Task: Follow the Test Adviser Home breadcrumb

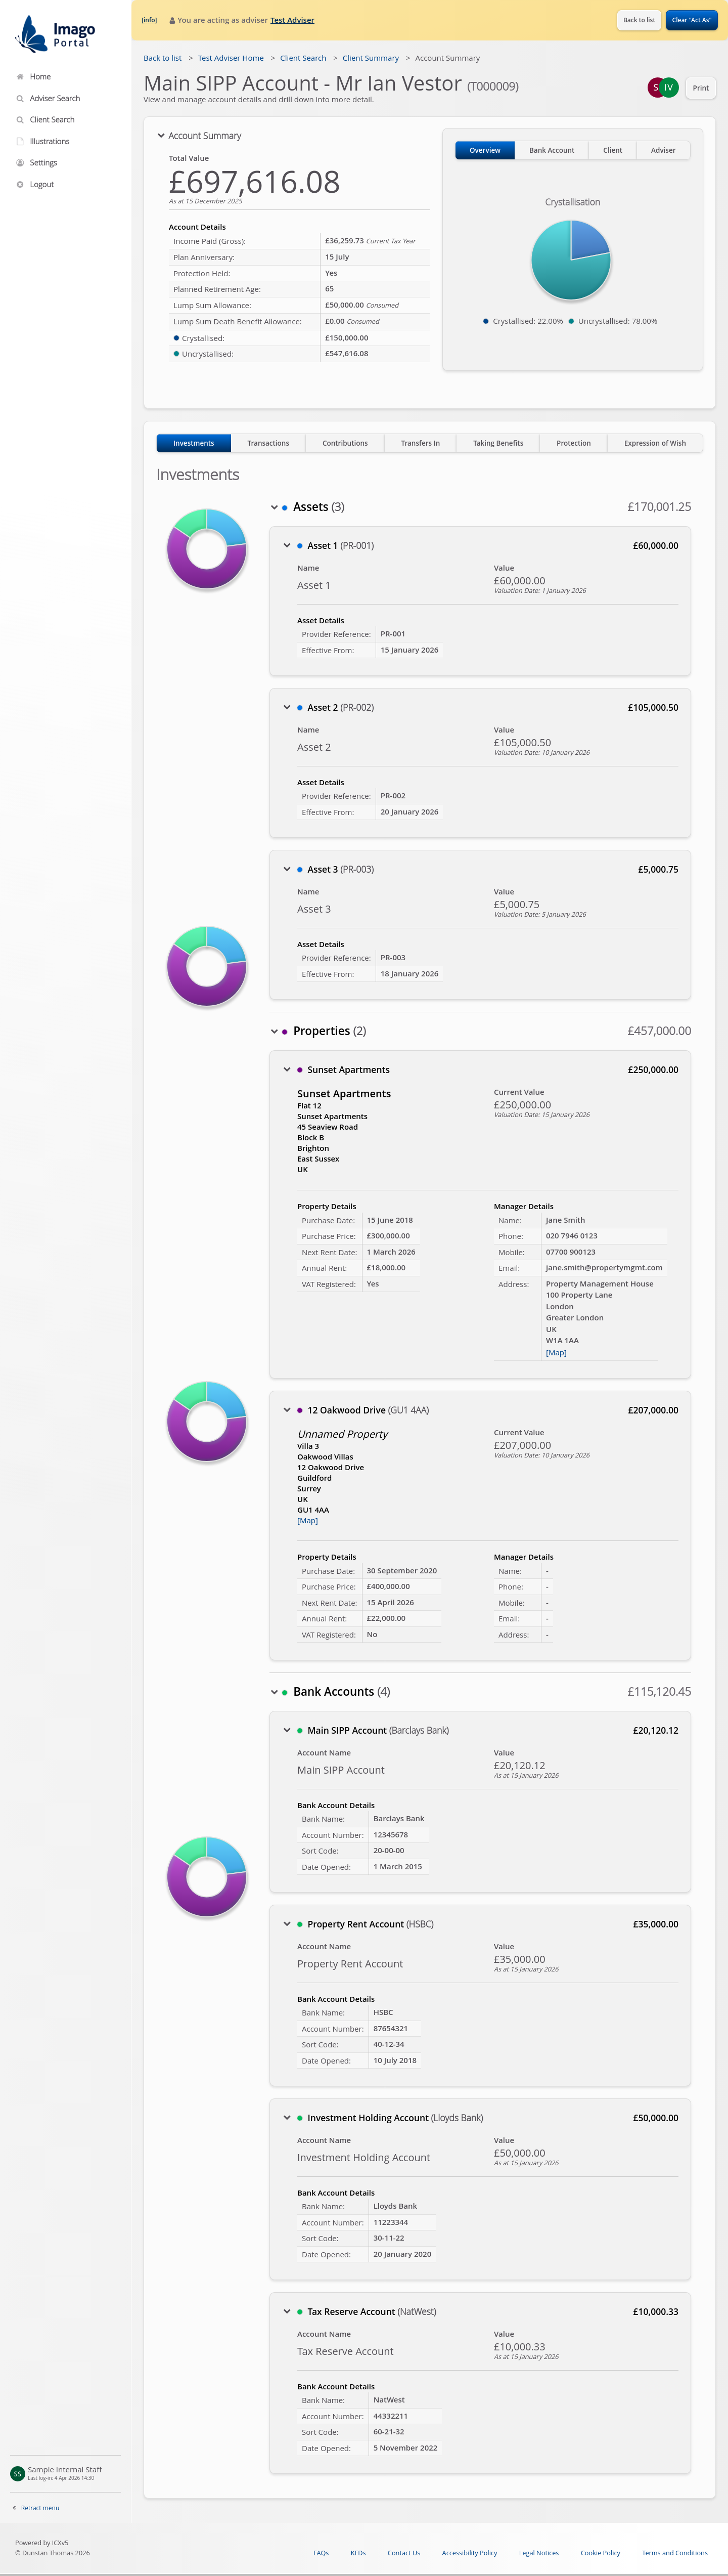Action: (x=231, y=58)
